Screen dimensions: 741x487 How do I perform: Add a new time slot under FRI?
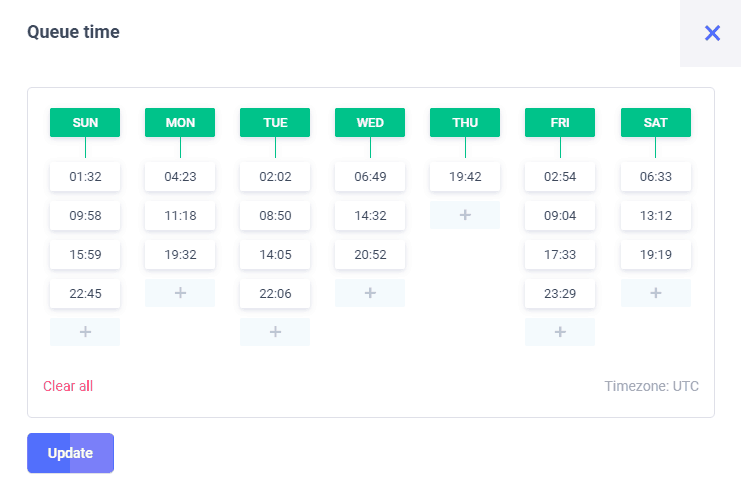560,332
